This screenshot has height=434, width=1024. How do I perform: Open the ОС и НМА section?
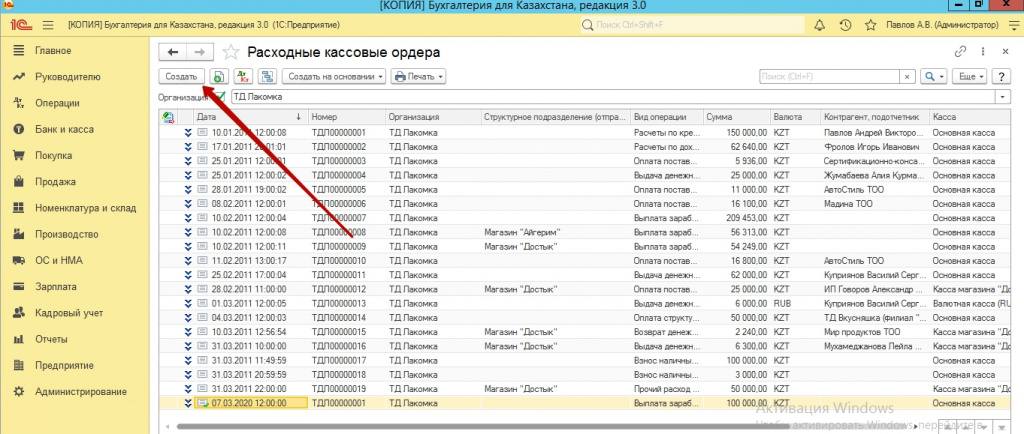tap(59, 260)
